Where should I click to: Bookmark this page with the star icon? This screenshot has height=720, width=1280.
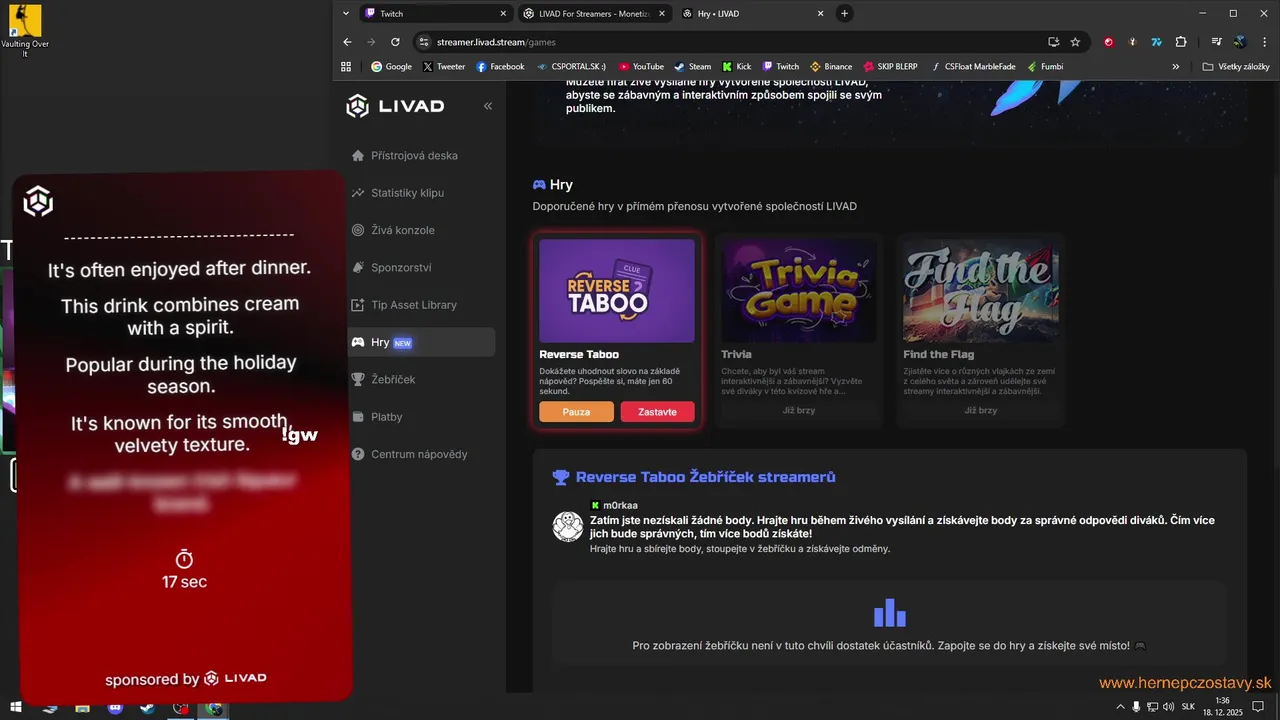coord(1075,42)
